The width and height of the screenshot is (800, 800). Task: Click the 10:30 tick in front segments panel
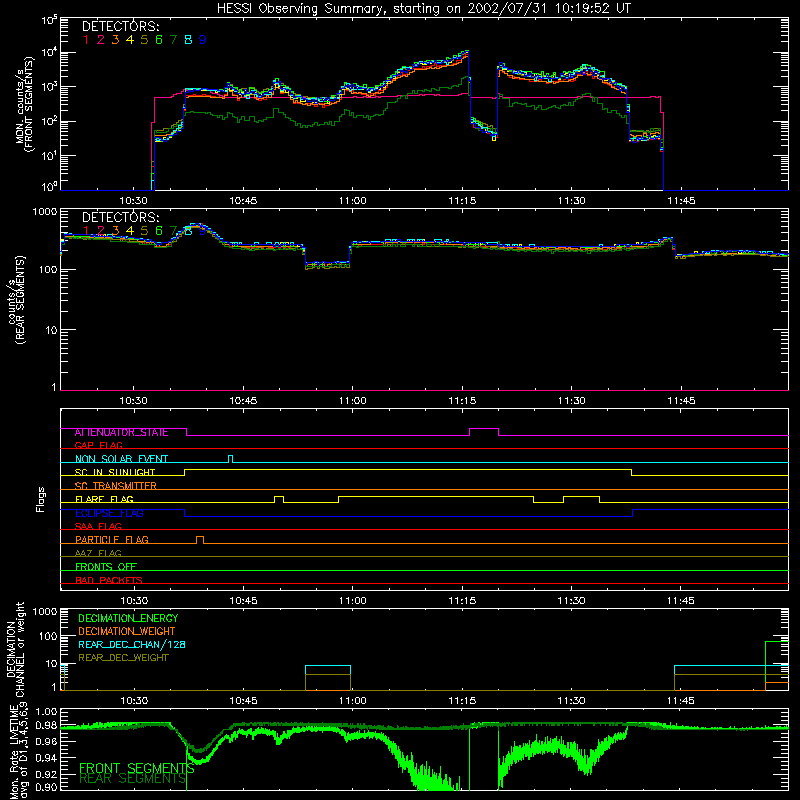tap(134, 201)
